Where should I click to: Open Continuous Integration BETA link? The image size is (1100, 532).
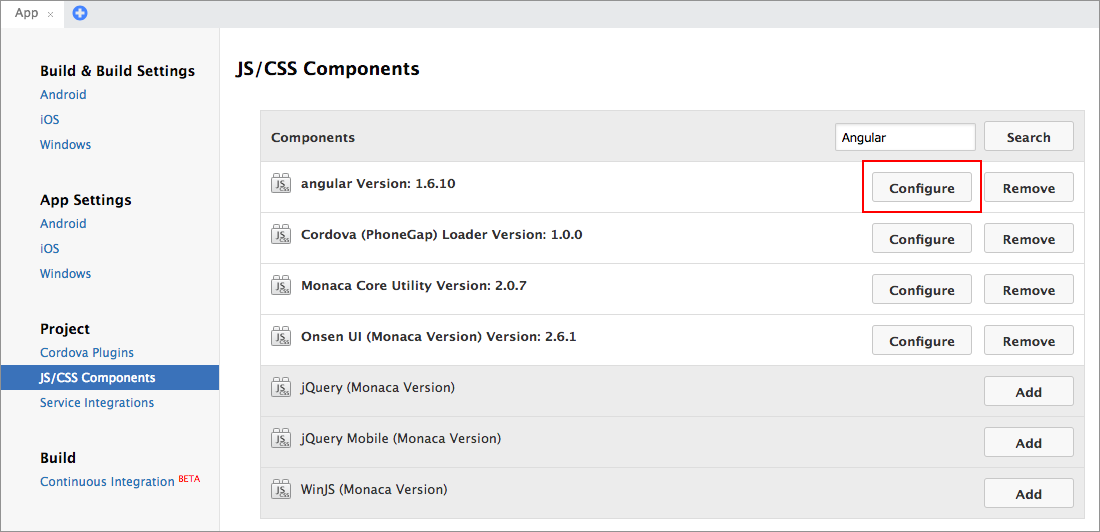click(108, 482)
